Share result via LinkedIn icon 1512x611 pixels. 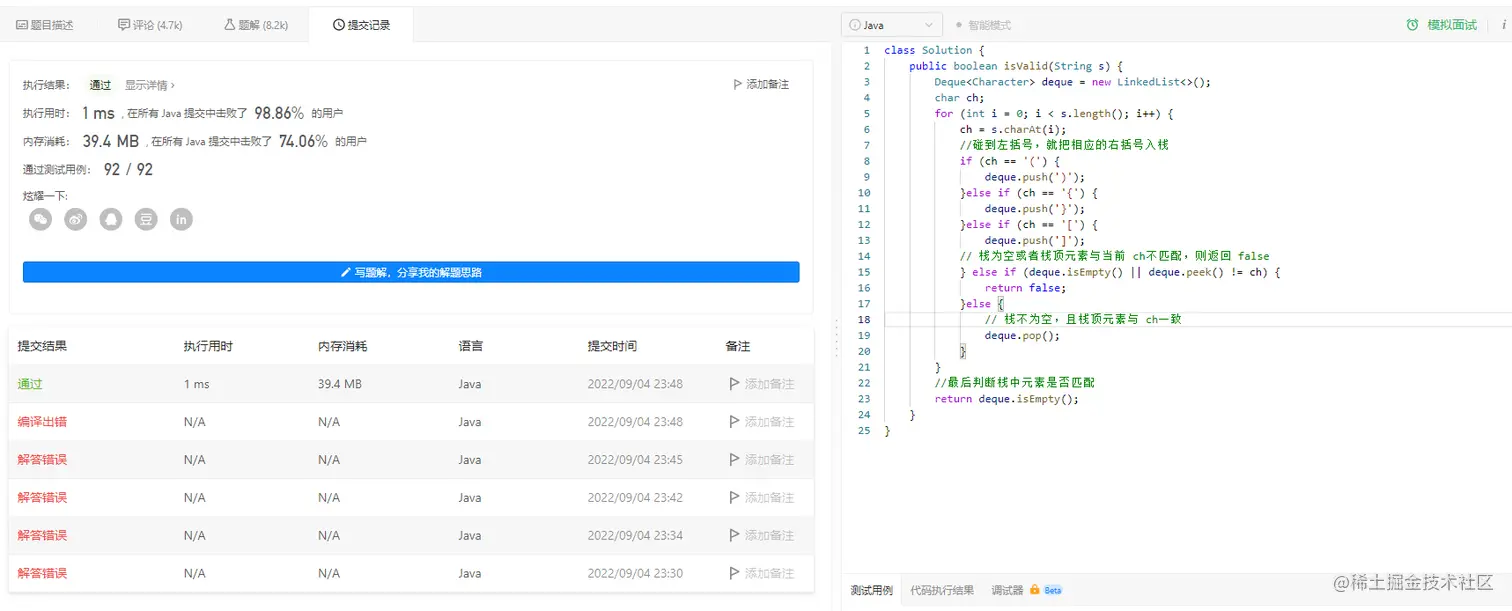point(181,219)
